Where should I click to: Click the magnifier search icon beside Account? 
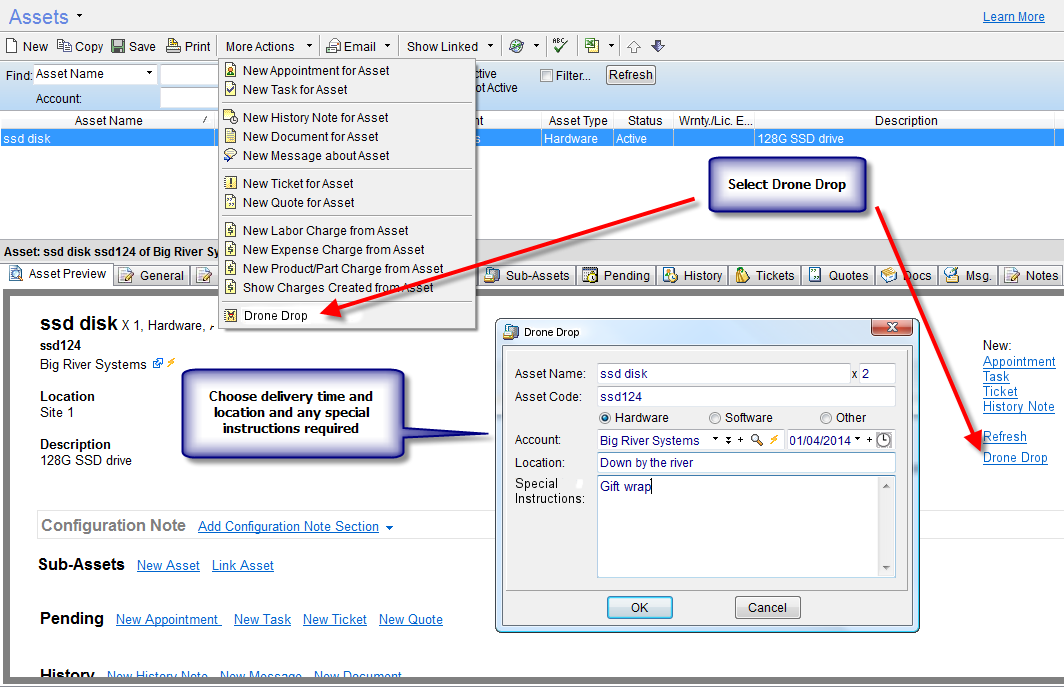pyautogui.click(x=757, y=440)
